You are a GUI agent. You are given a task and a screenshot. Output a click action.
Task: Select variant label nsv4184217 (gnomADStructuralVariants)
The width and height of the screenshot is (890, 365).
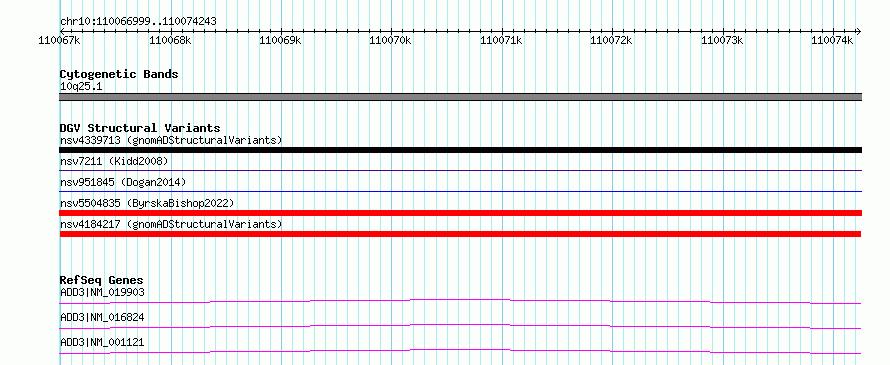pyautogui.click(x=171, y=224)
